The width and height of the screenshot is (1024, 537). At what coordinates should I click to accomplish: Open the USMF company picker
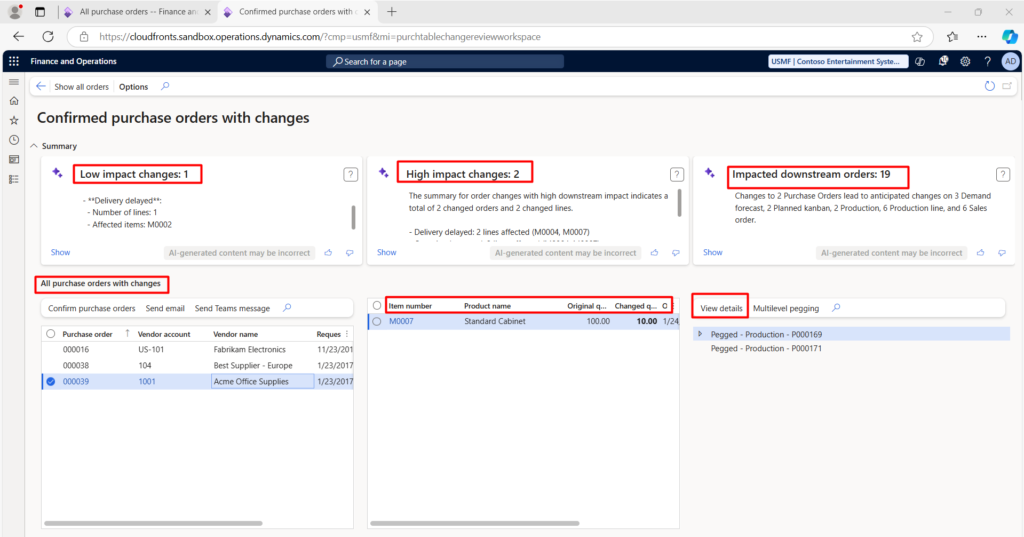tap(839, 61)
